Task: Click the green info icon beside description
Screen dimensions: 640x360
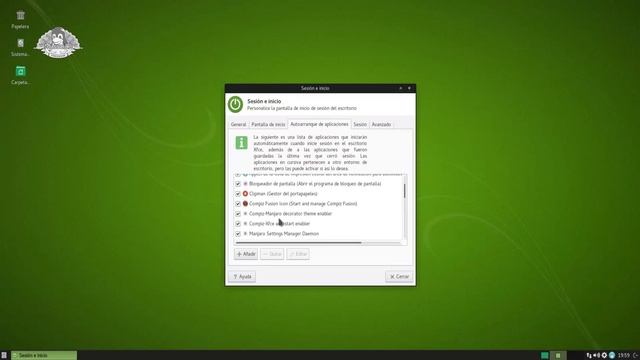Action: click(242, 143)
